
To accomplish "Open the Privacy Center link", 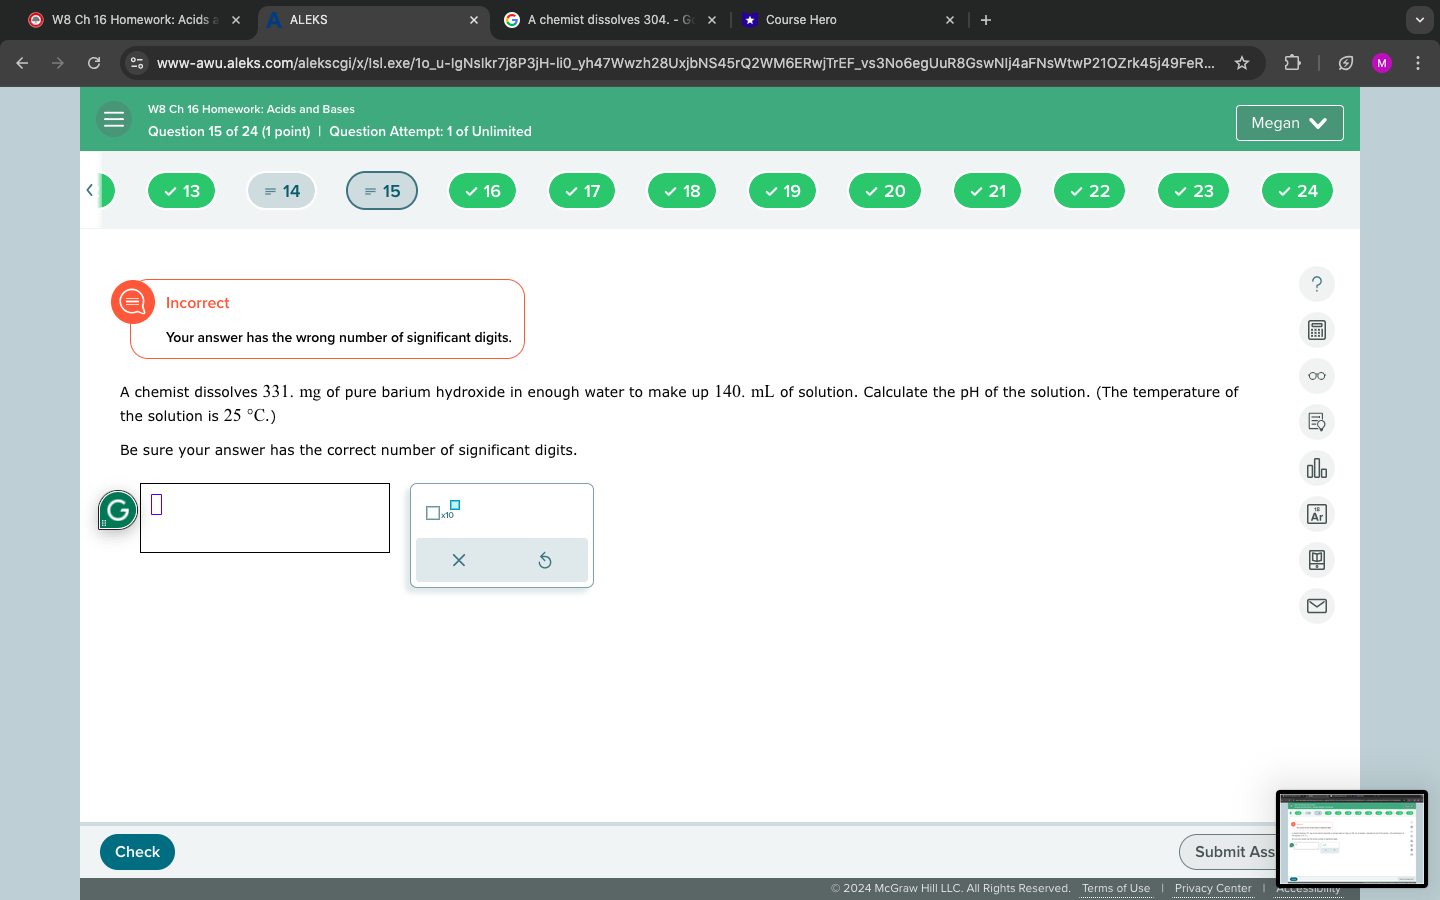I will point(1212,888).
